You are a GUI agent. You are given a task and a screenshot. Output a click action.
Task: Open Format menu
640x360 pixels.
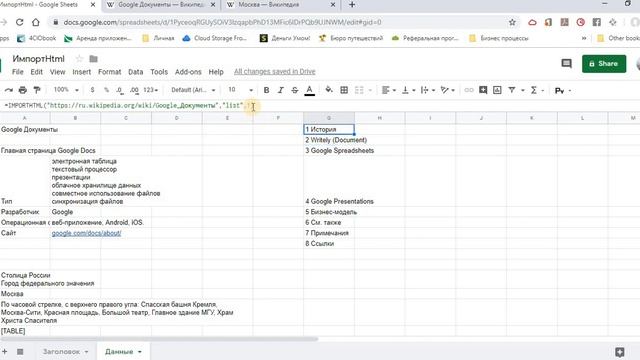(x=109, y=72)
